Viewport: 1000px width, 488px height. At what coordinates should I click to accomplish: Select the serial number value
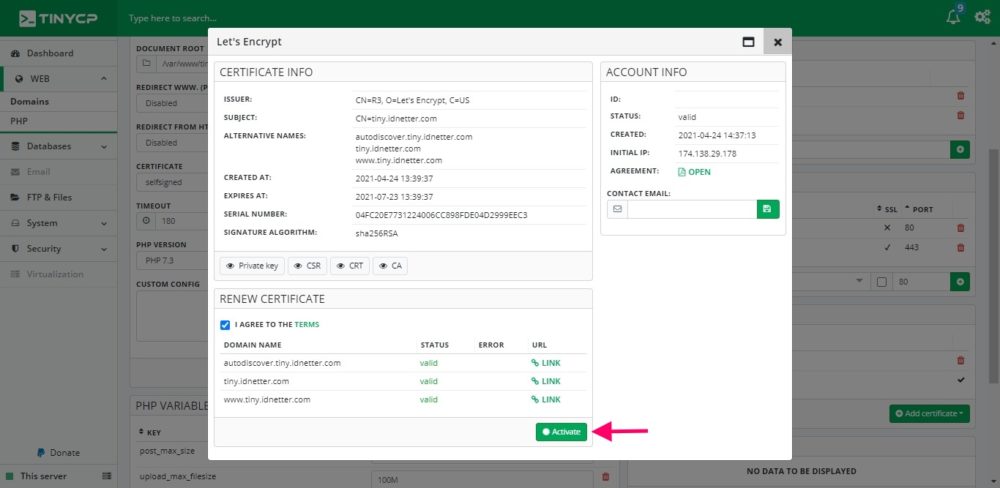(x=441, y=215)
